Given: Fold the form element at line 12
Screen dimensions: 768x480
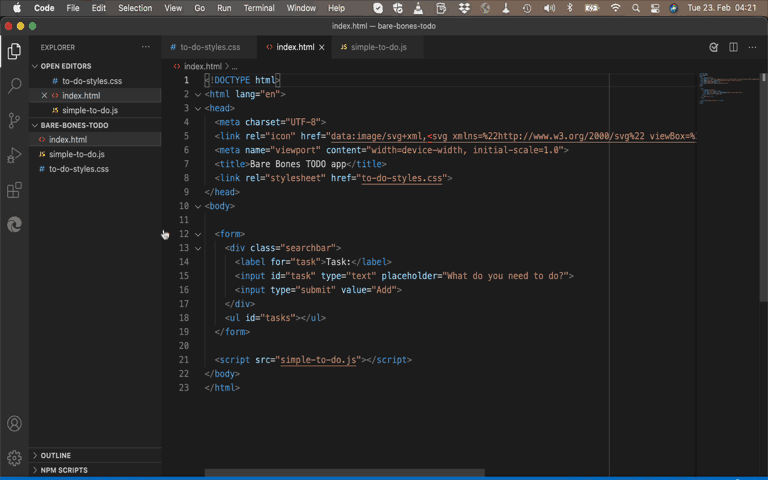Looking at the screenshot, I should [x=197, y=234].
